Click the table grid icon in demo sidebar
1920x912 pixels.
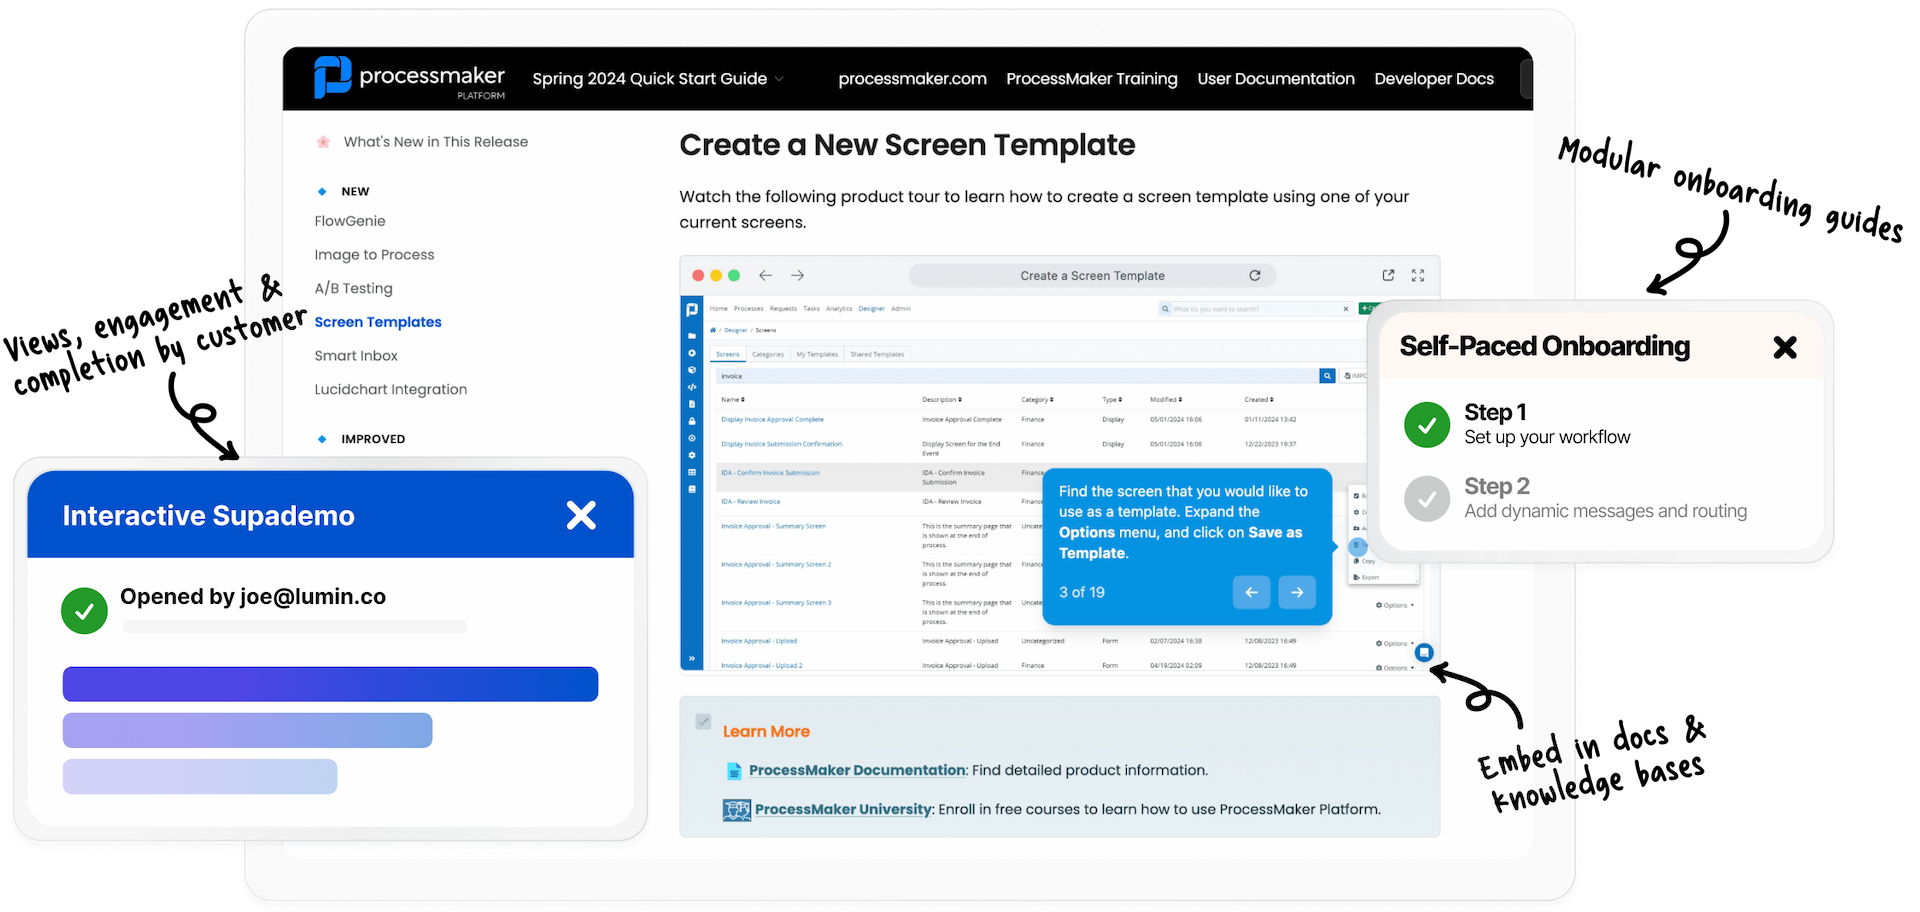coord(692,472)
